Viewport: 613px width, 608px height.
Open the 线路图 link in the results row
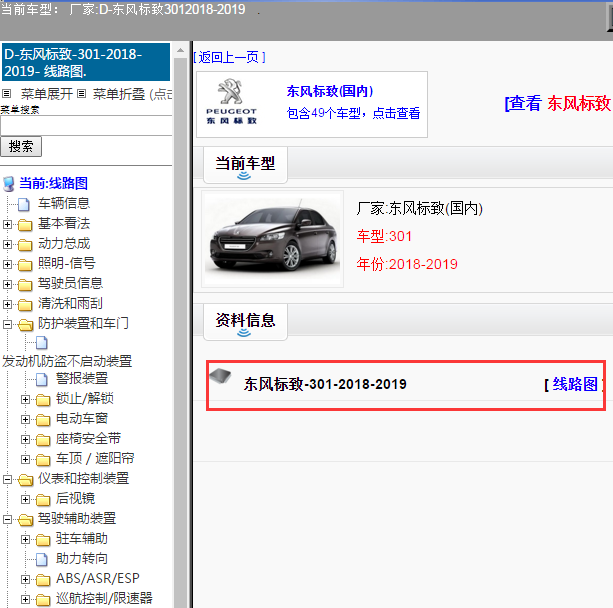(x=575, y=384)
